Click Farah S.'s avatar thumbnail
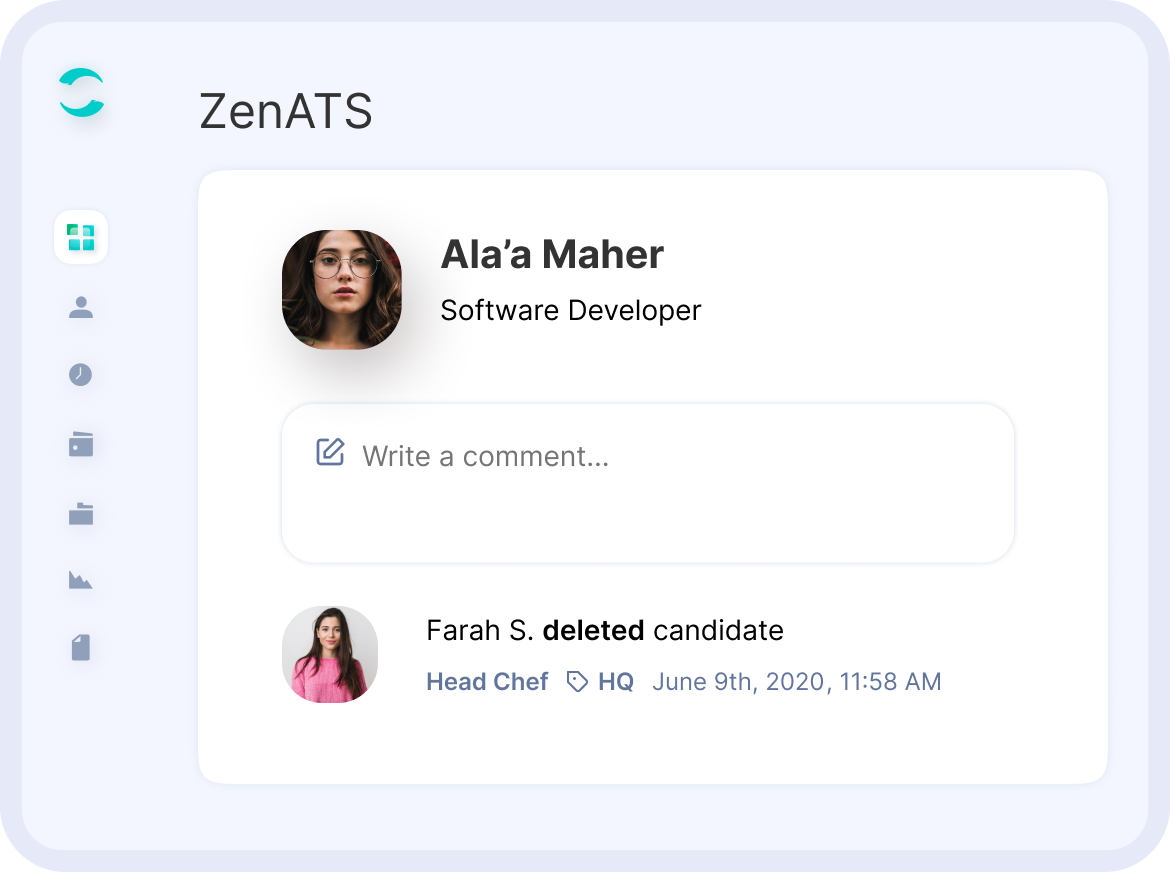Viewport: 1170px width, 872px height. click(x=330, y=654)
